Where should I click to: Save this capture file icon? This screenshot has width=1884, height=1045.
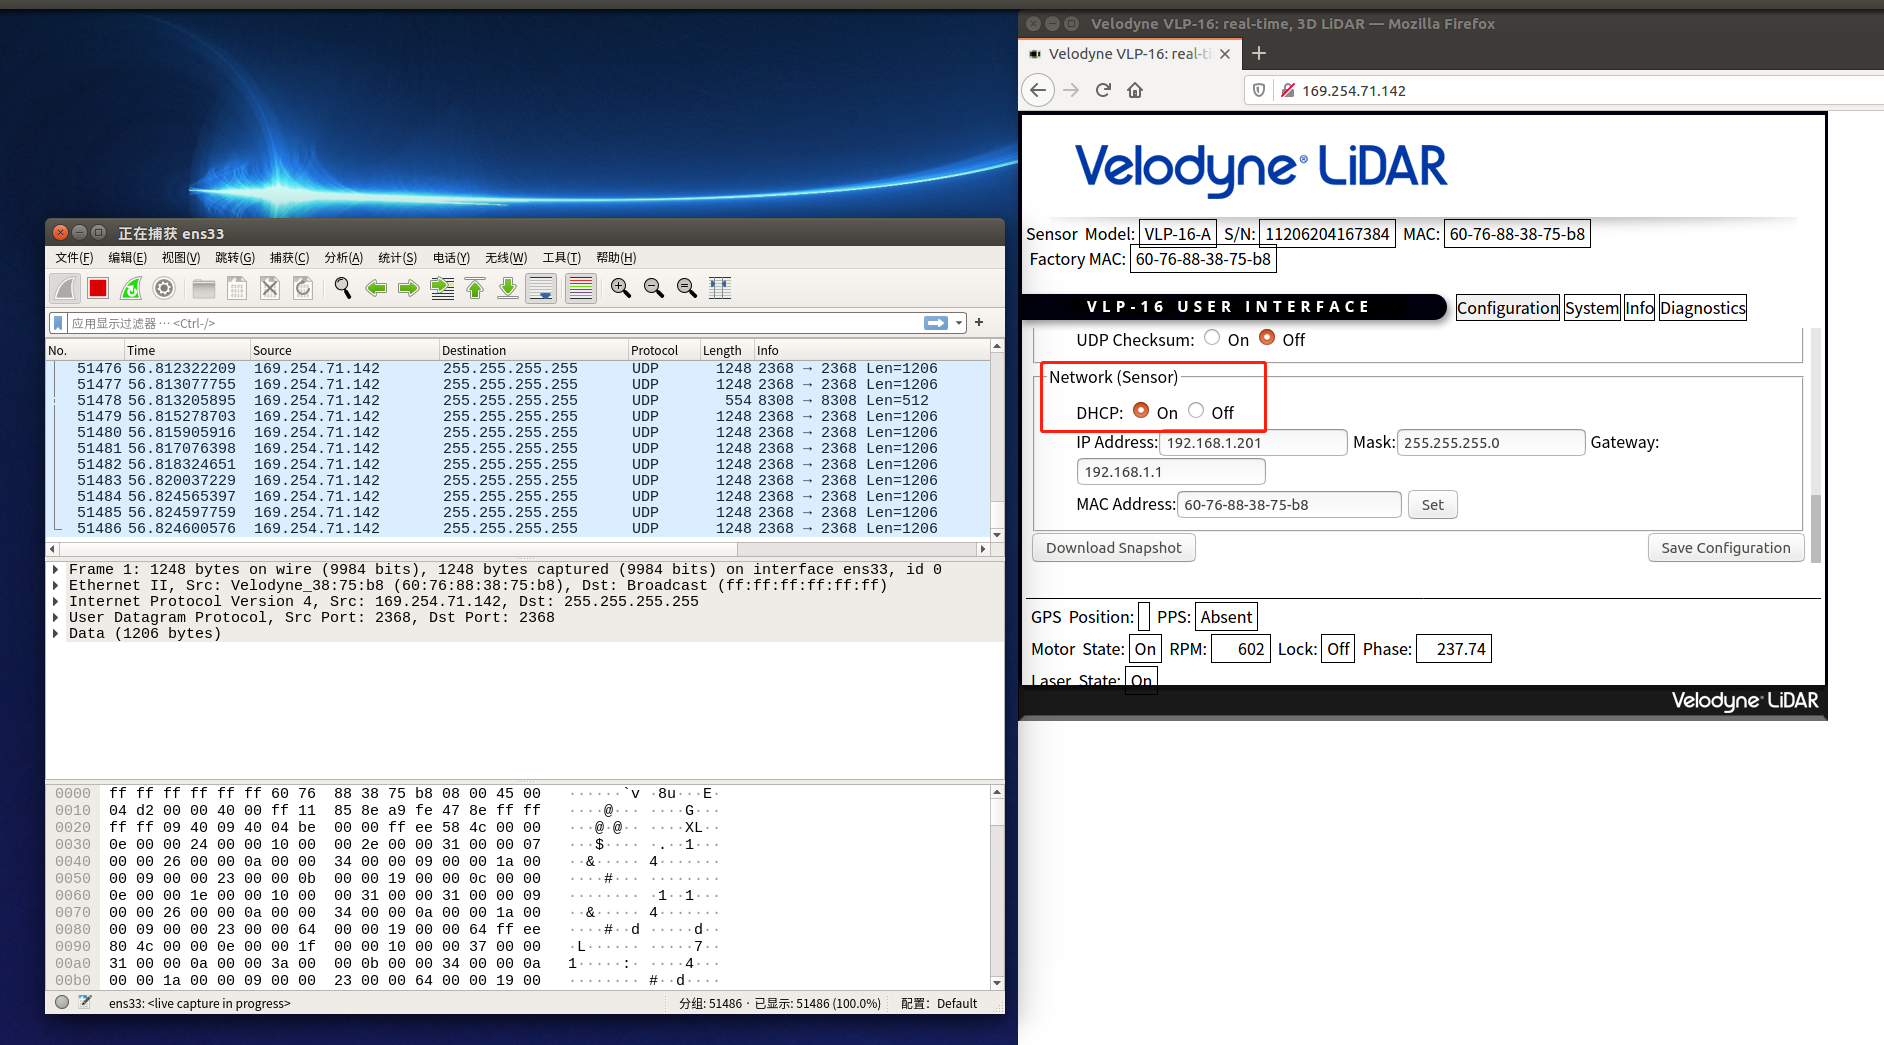[237, 288]
